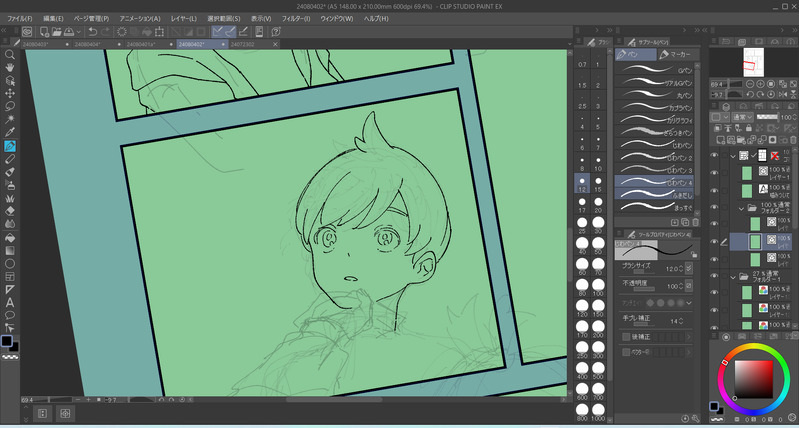Open the Clip Studio launcher icon
Viewport: 799px width, 428px height.
point(27,32)
